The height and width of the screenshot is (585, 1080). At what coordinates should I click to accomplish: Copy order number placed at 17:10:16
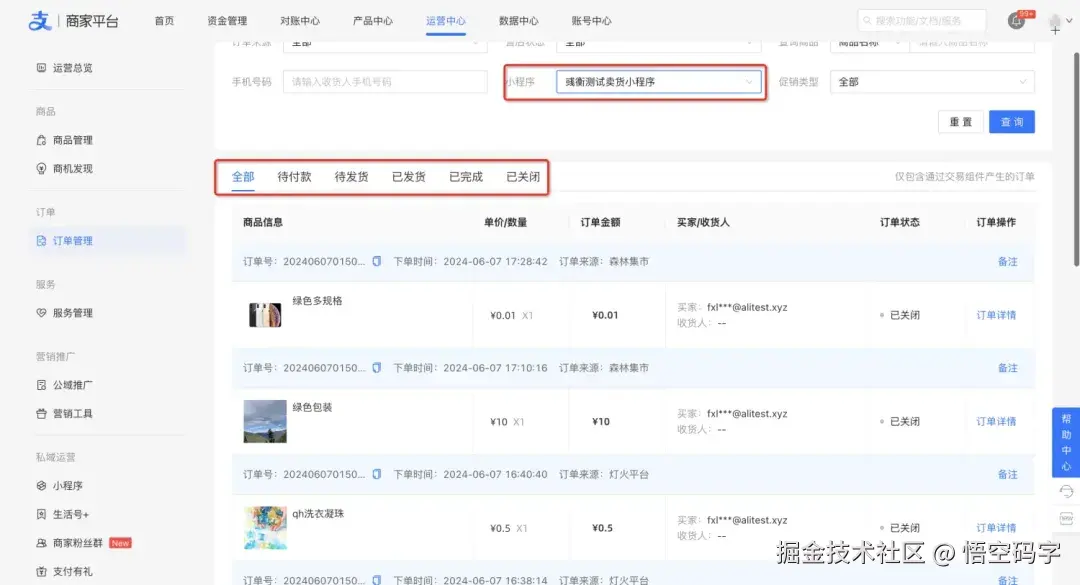(377, 368)
